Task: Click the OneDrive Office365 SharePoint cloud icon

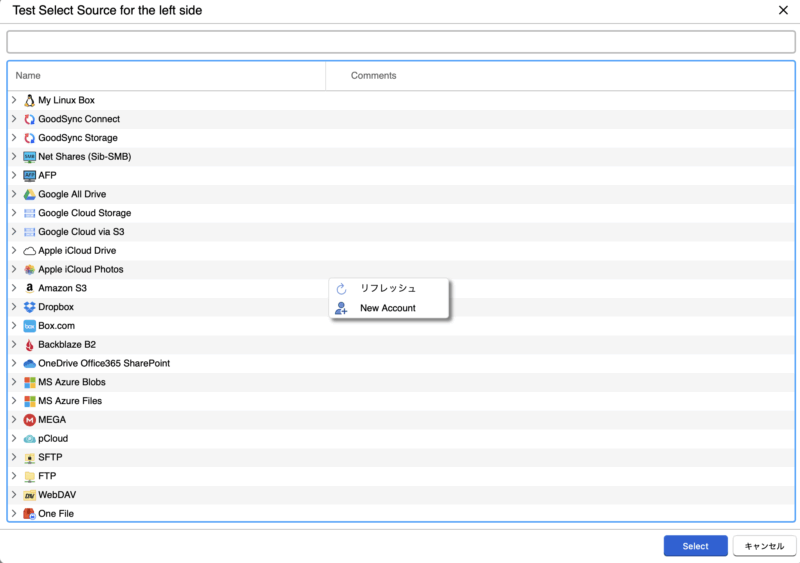Action: click(x=29, y=363)
